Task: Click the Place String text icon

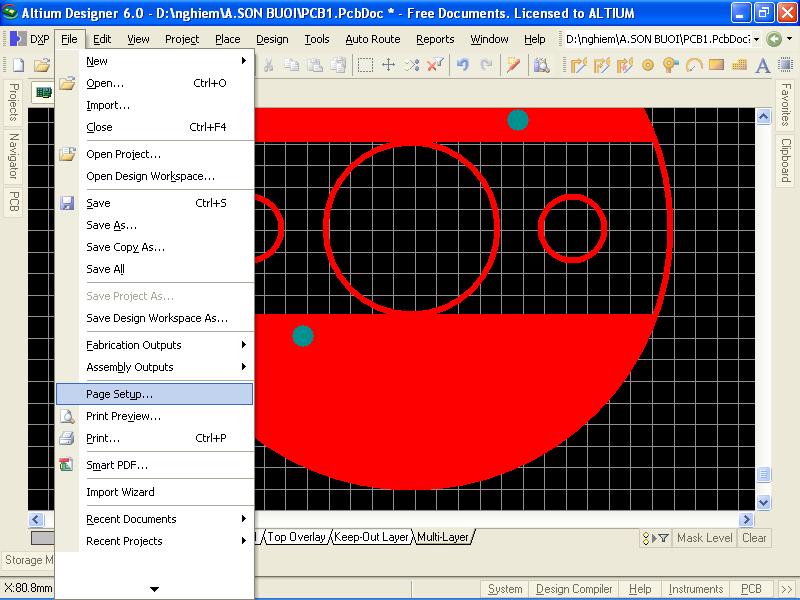Action: point(761,65)
